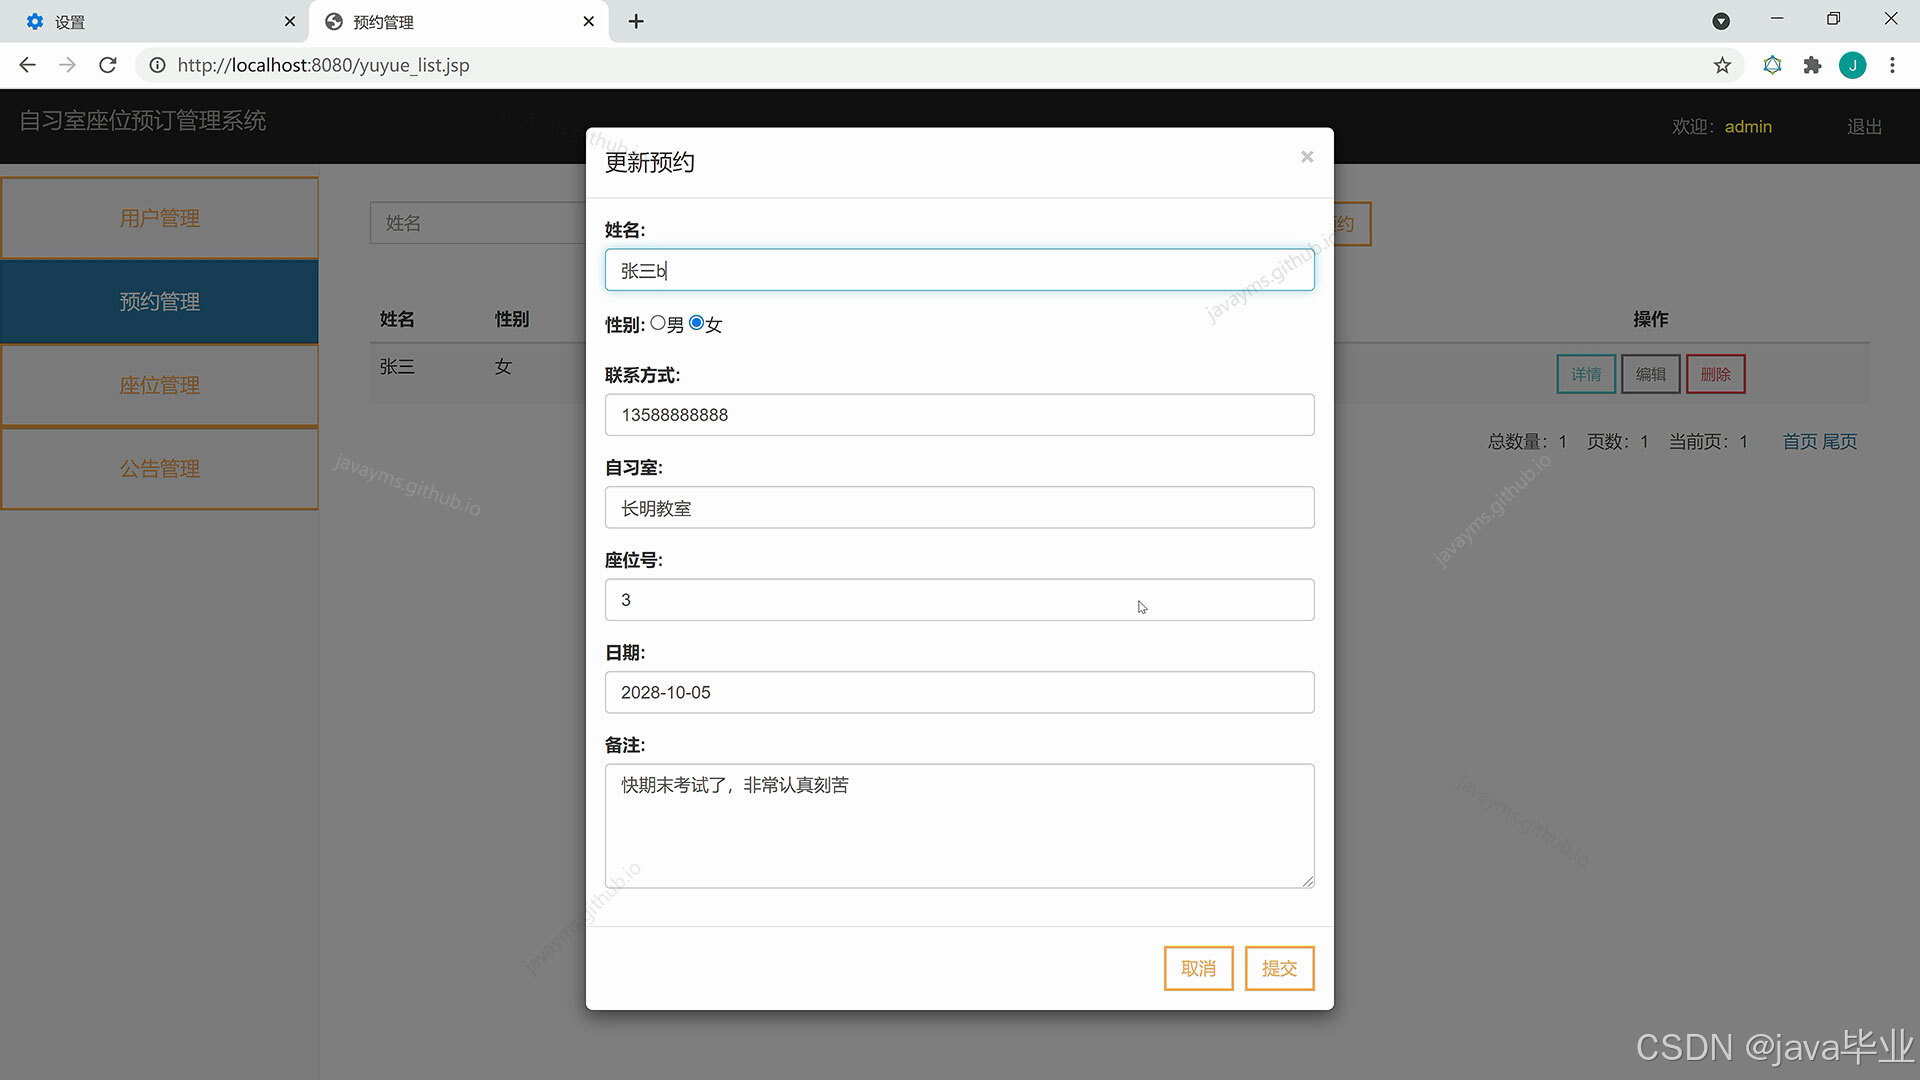Focus the 姓名 input in dialog
The width and height of the screenshot is (1920, 1080).
tap(959, 270)
